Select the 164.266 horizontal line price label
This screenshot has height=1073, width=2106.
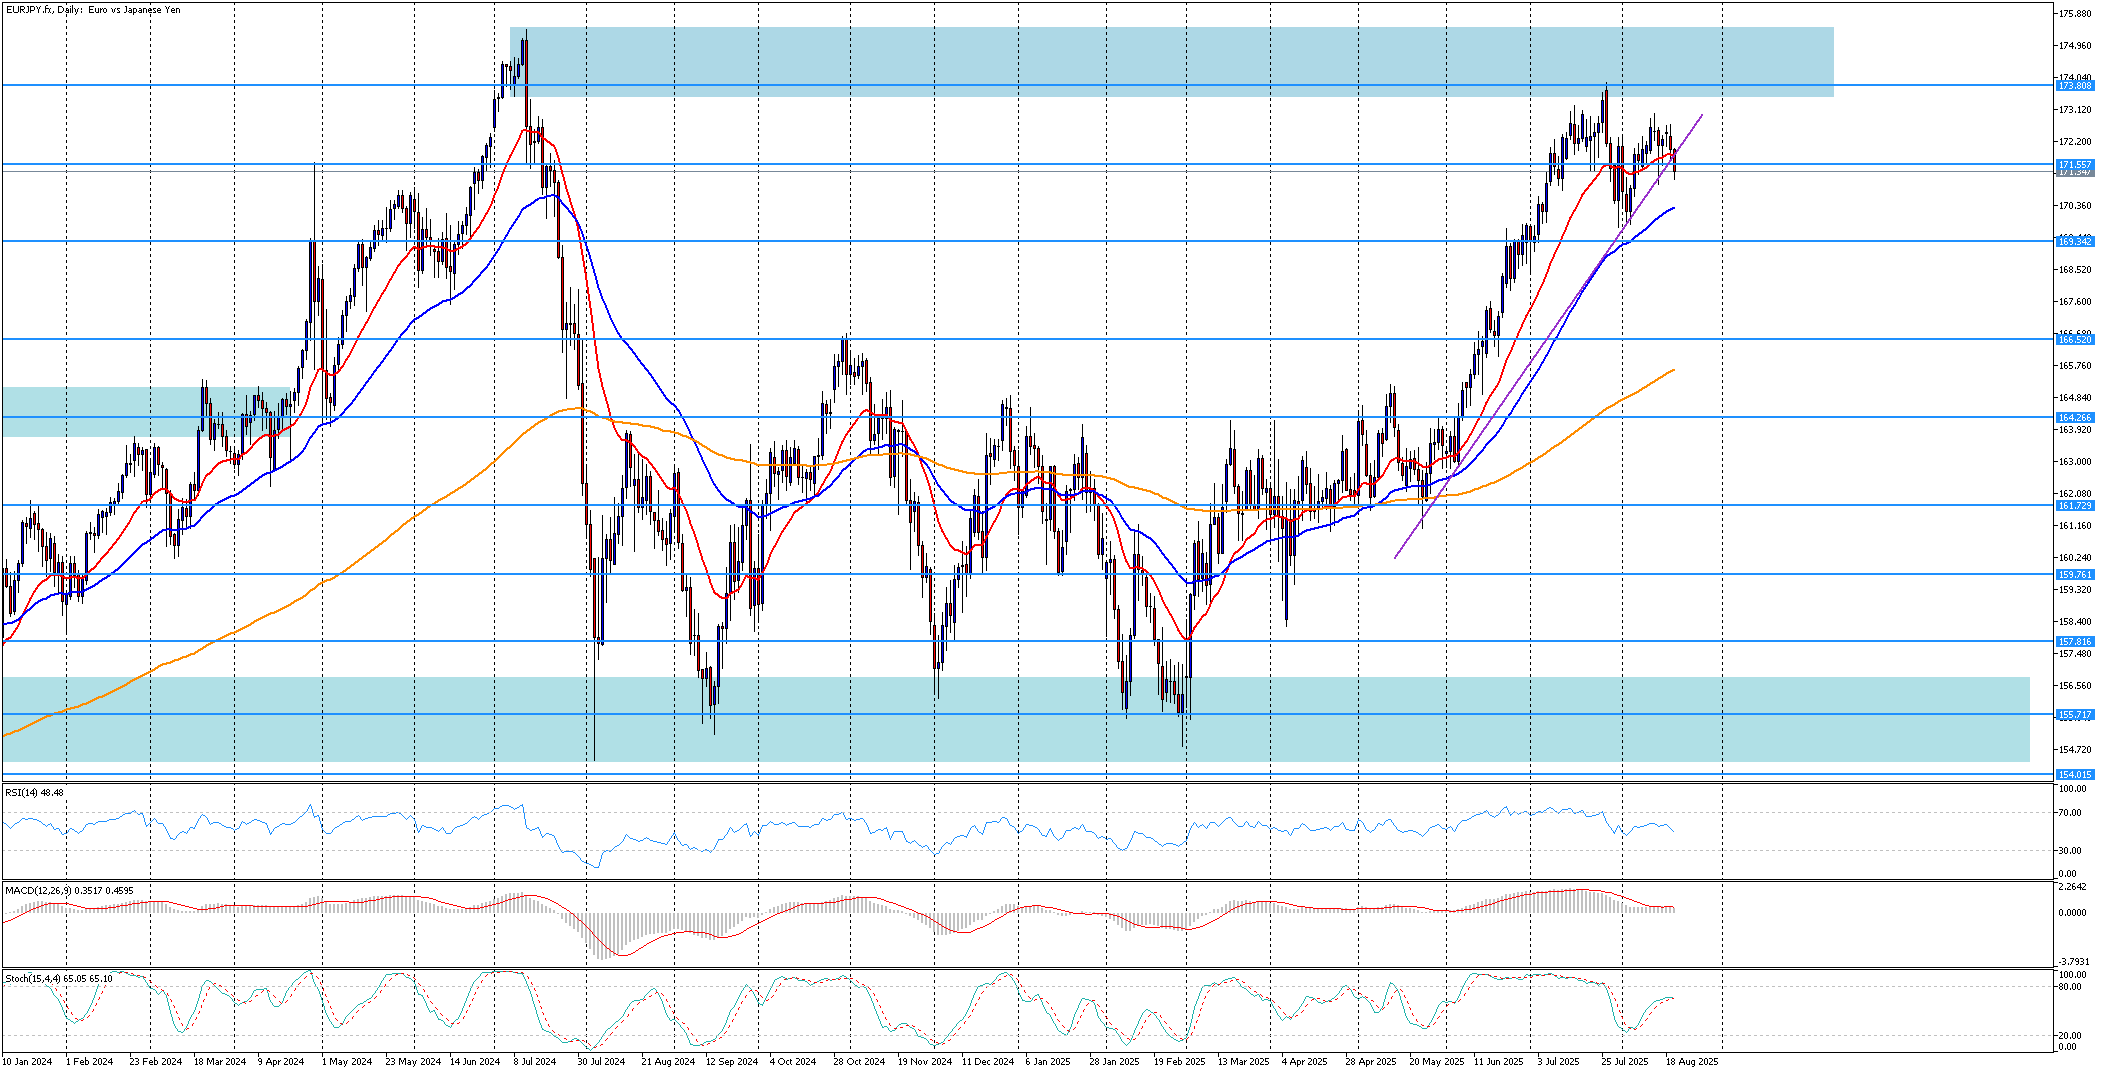(x=2074, y=418)
